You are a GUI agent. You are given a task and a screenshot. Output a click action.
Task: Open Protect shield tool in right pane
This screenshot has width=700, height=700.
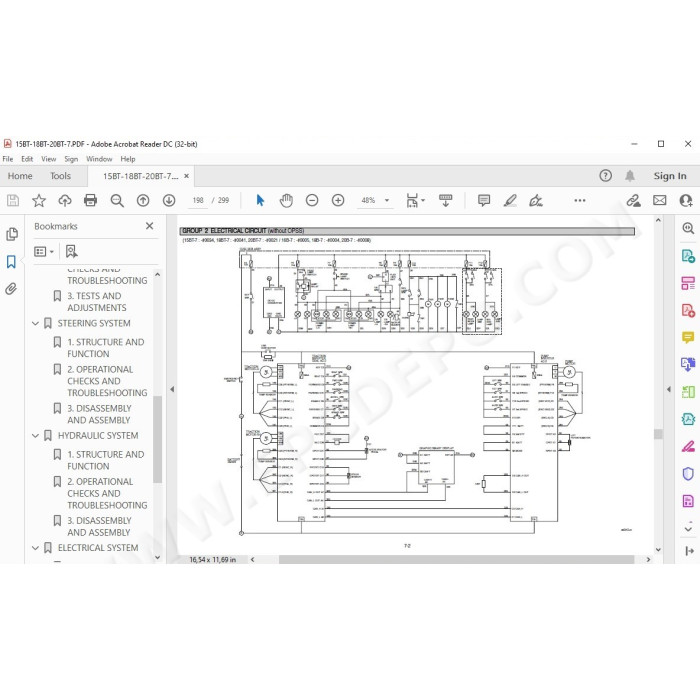(688, 473)
